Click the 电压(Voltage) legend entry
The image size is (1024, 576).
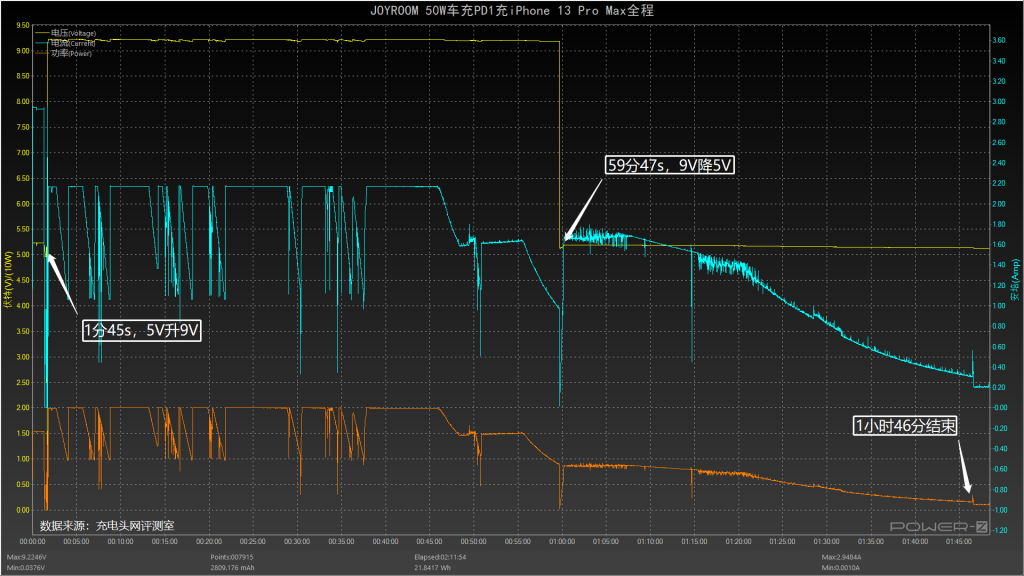(x=65, y=33)
